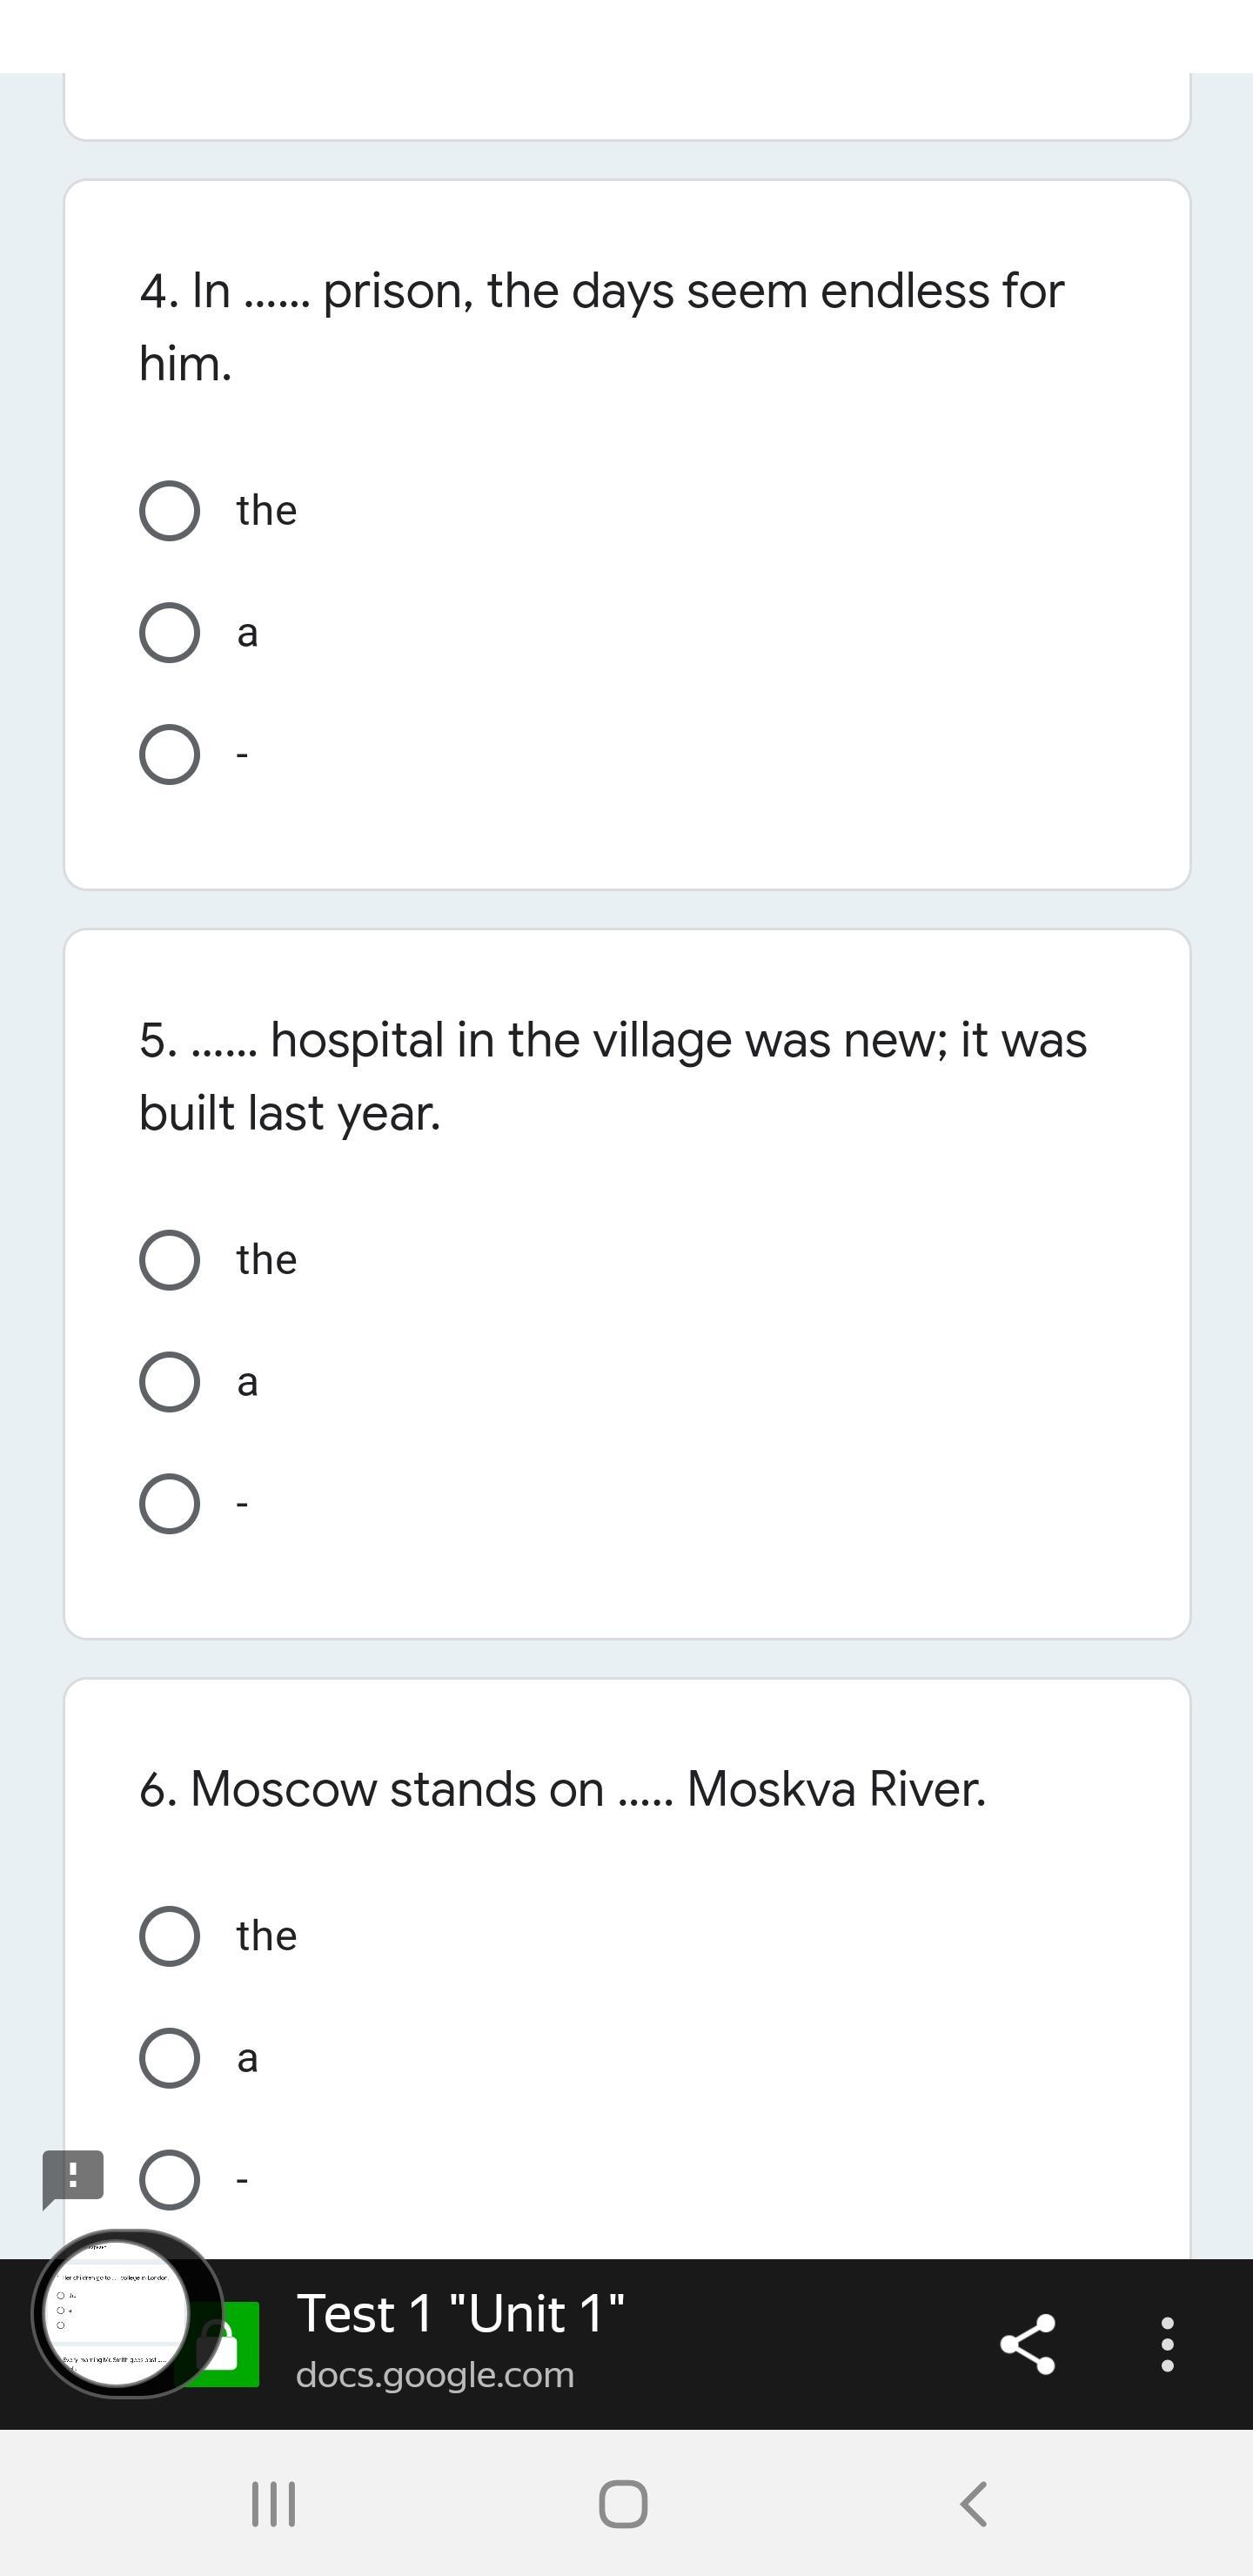
Task: Select 'the' for Moskva River question
Action: click(x=169, y=1936)
